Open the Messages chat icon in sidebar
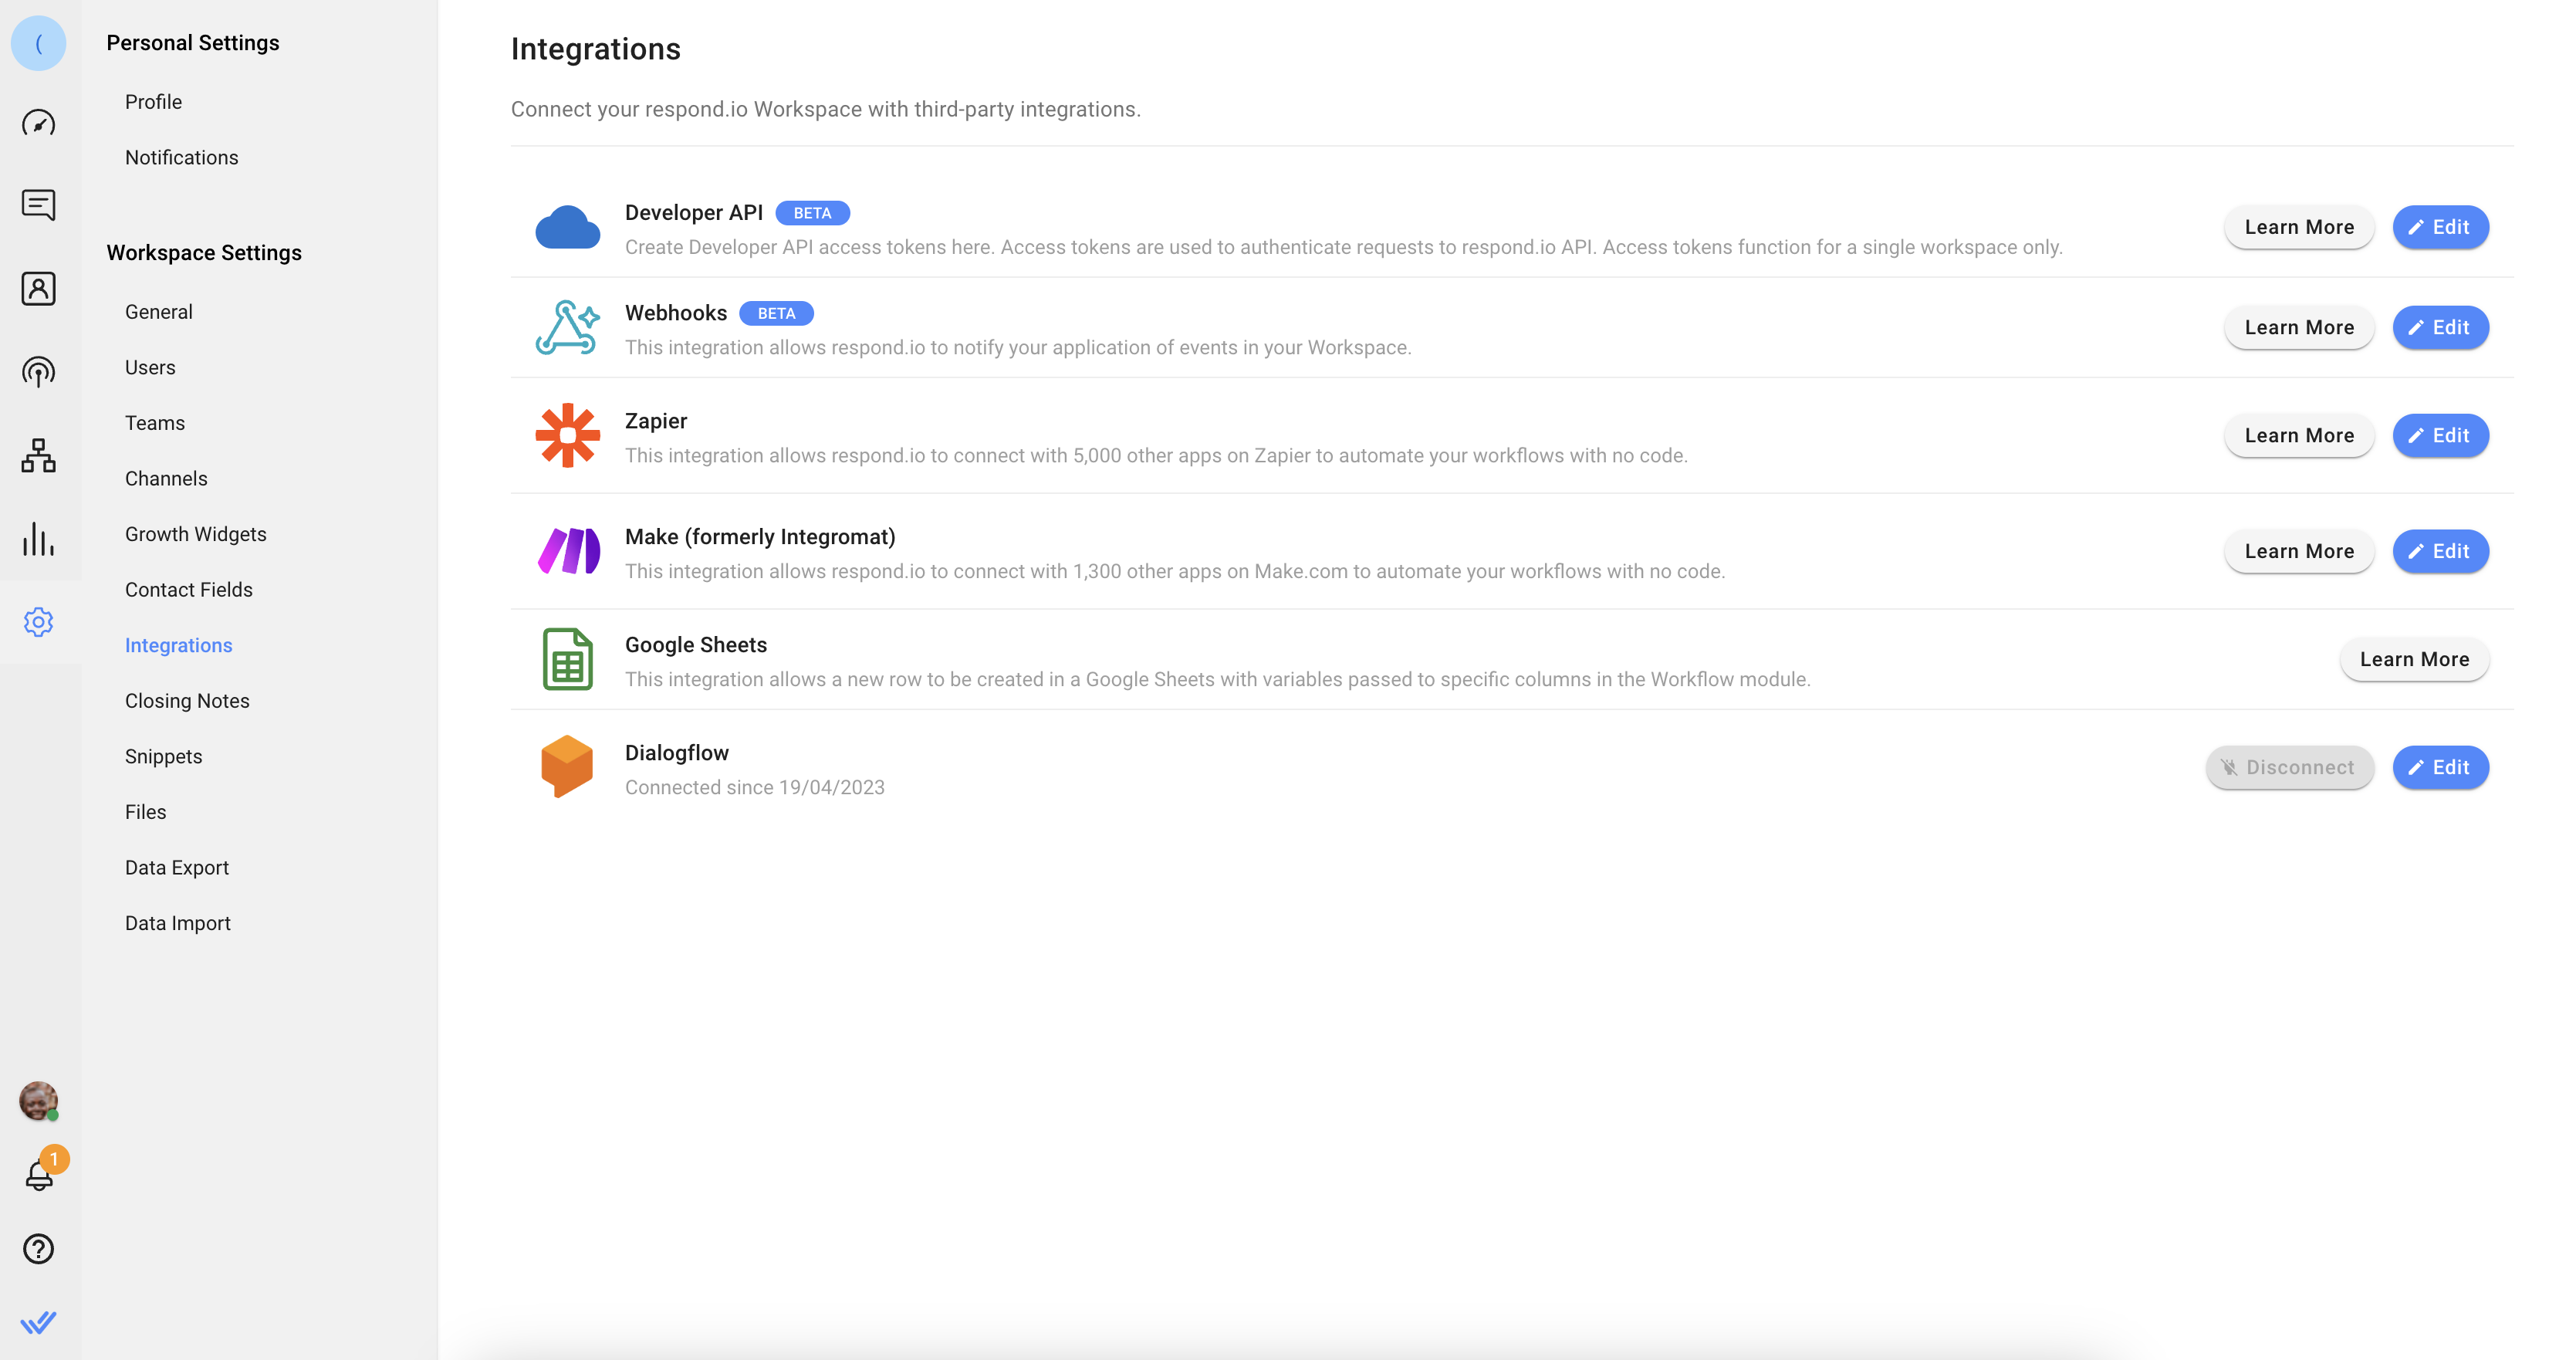This screenshot has width=2576, height=1360. (x=38, y=205)
